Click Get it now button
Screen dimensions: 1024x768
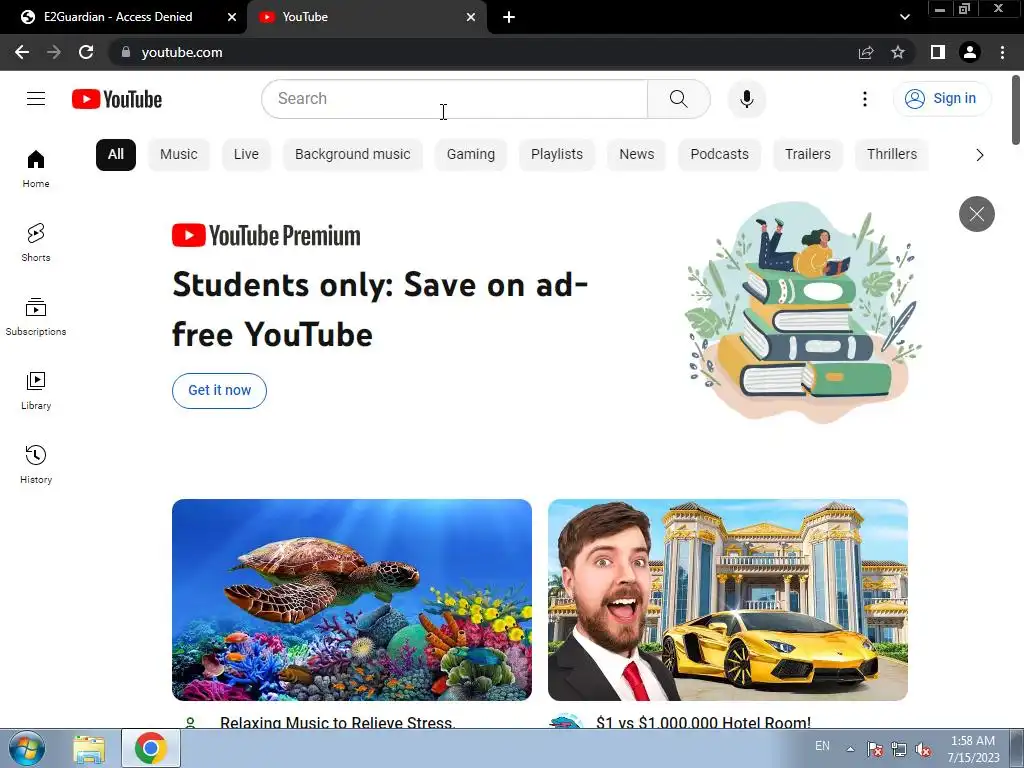(219, 391)
